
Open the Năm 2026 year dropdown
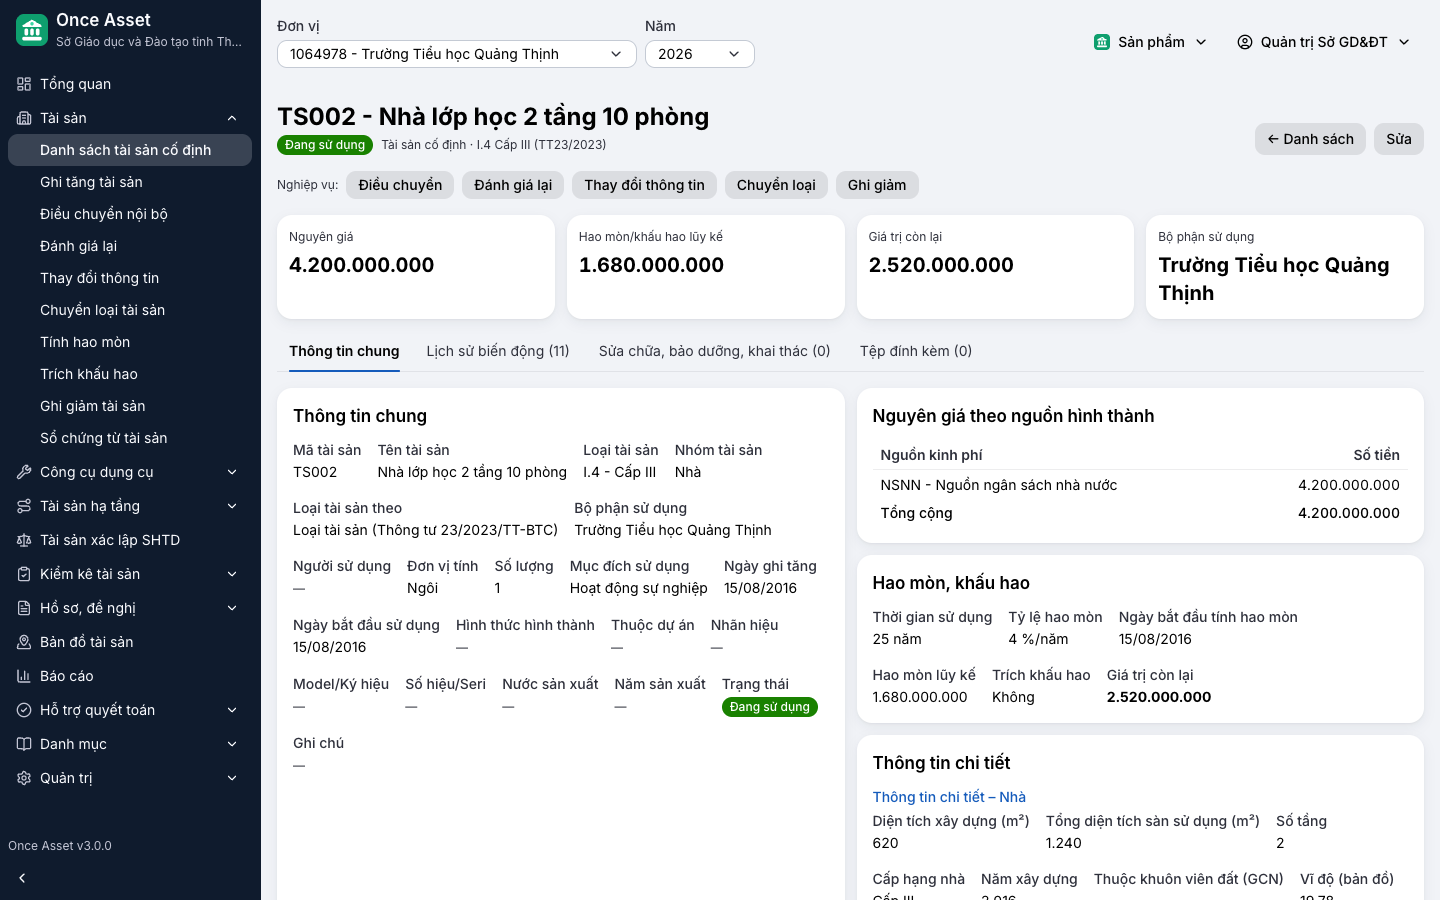click(700, 54)
